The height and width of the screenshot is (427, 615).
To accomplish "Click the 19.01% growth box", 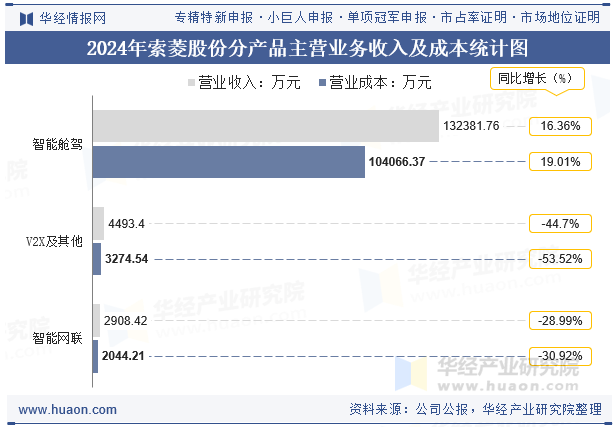I will (x=560, y=162).
